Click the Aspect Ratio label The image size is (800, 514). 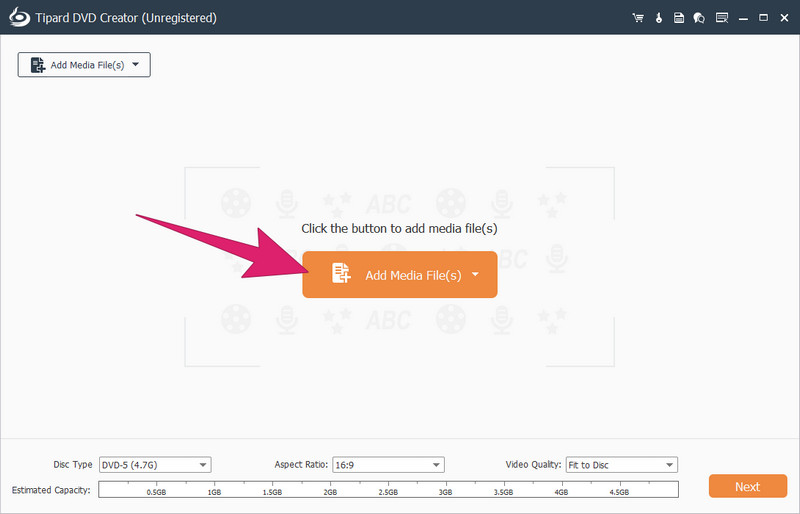301,464
